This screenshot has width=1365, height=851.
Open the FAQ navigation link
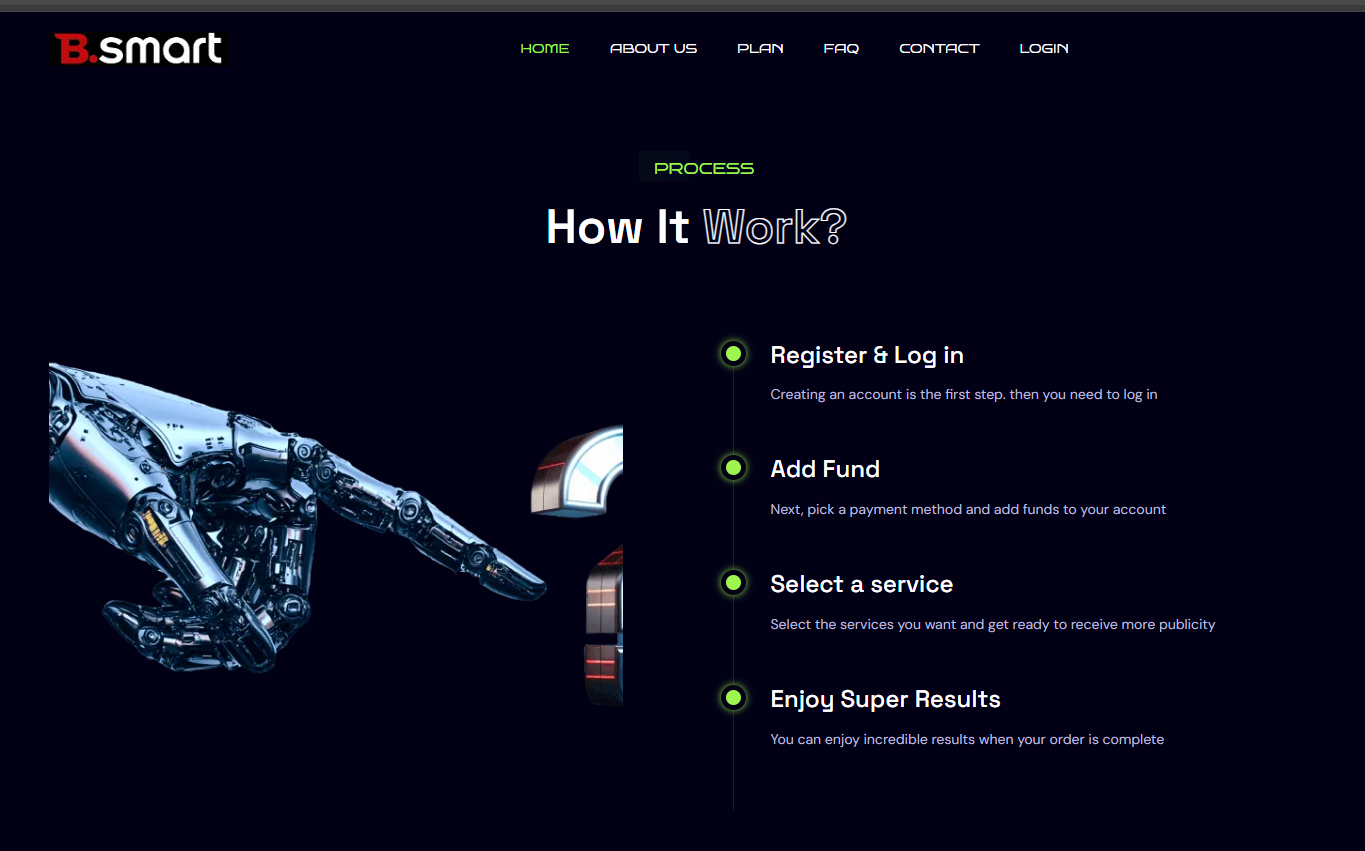coord(841,48)
